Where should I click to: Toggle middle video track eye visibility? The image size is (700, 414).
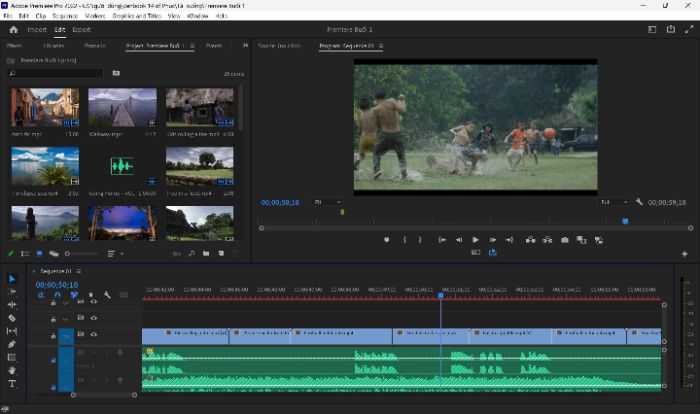click(x=94, y=318)
